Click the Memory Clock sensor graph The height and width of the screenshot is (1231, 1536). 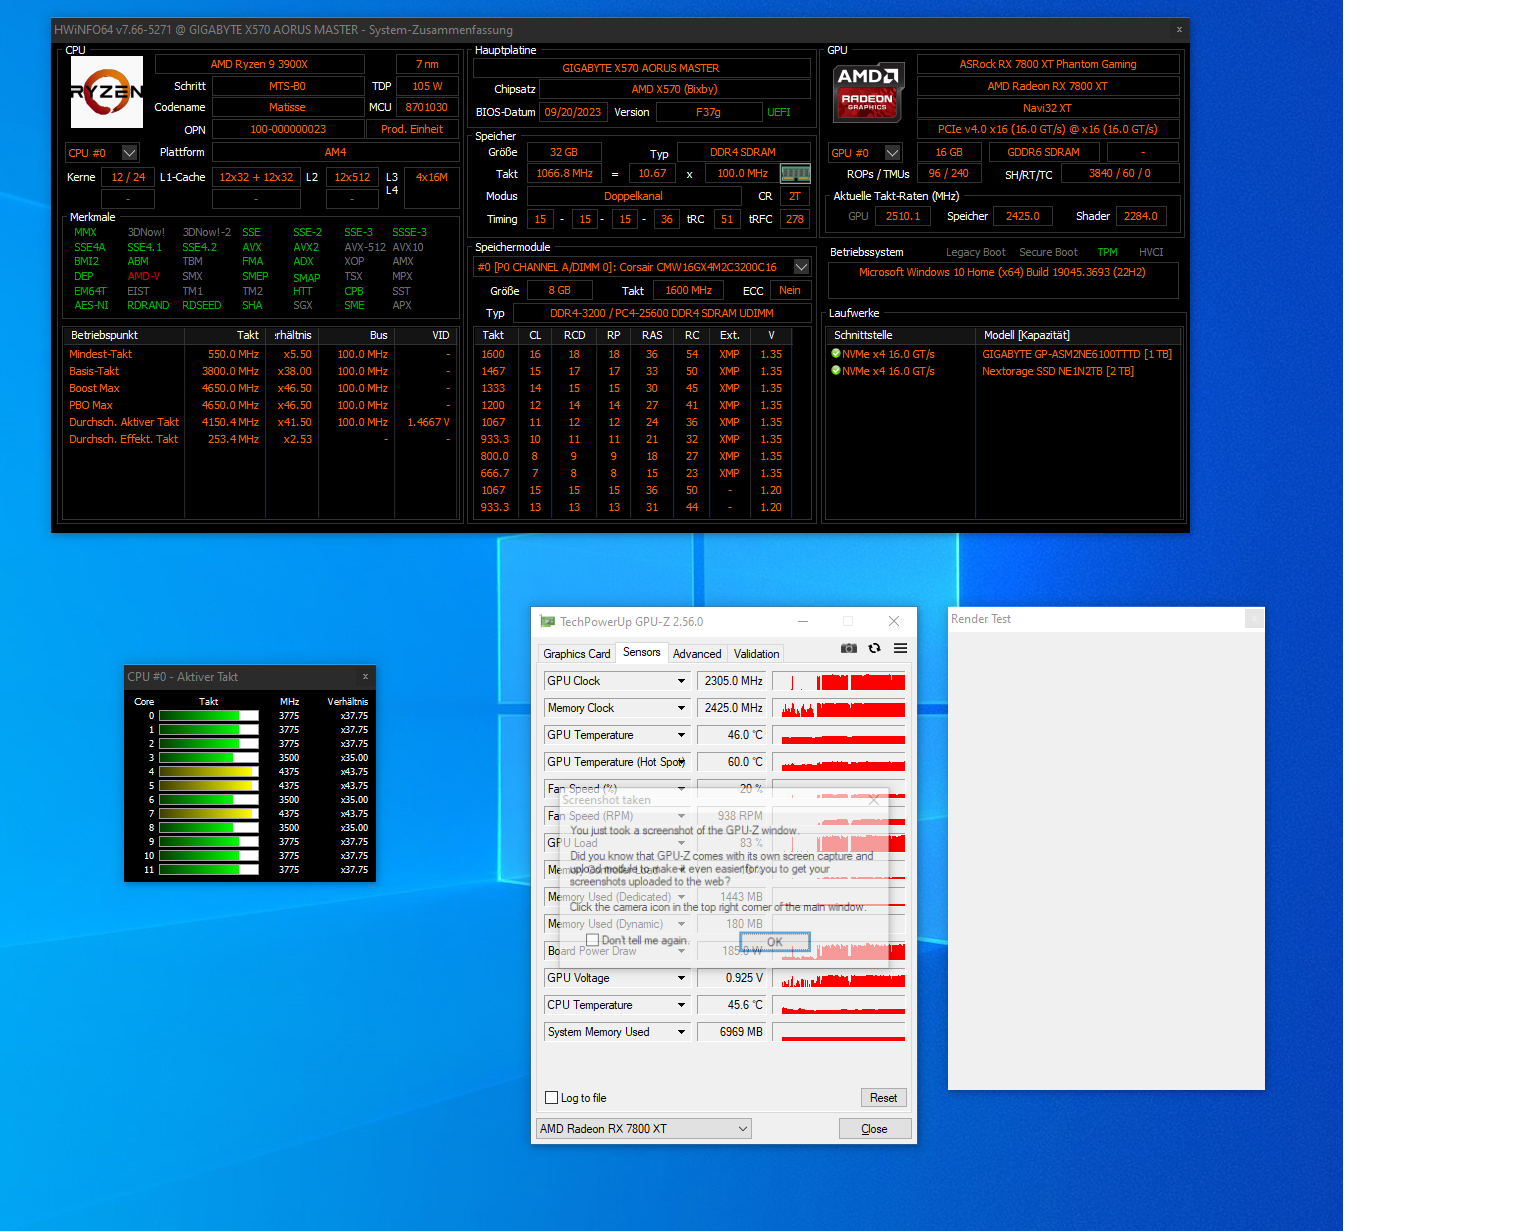pyautogui.click(x=839, y=708)
